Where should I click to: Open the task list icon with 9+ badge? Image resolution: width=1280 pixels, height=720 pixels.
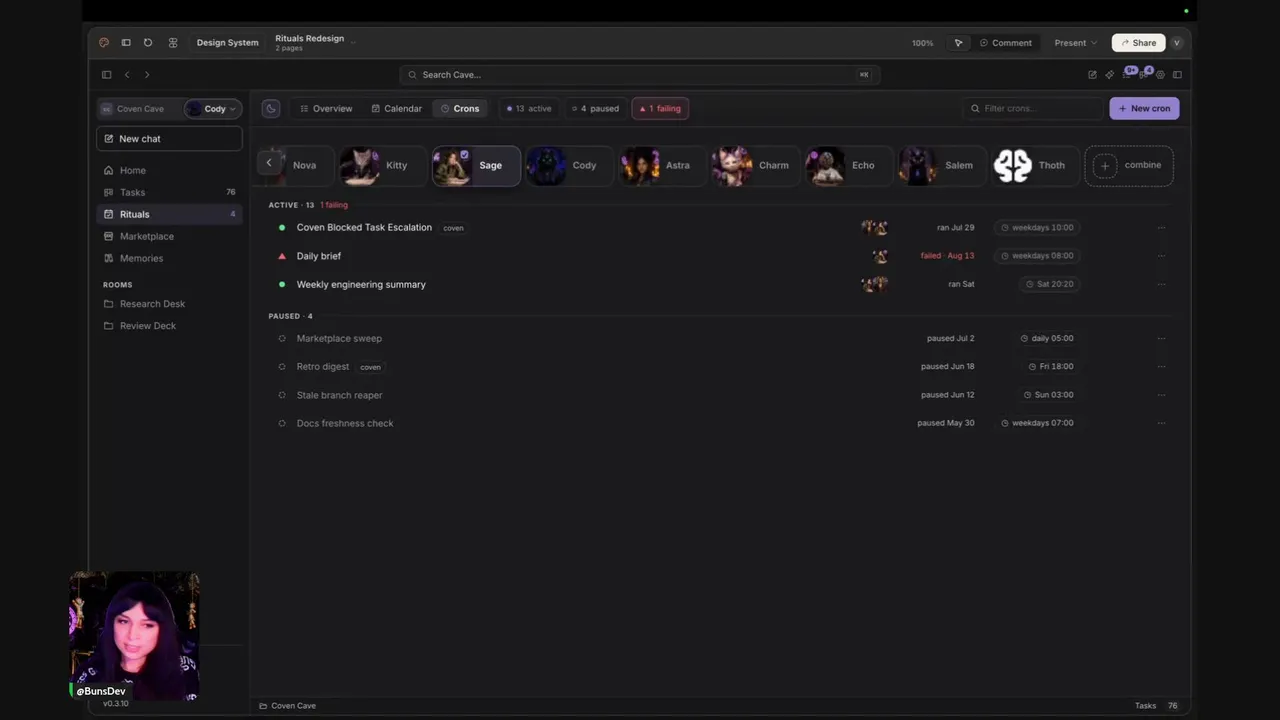point(1128,73)
